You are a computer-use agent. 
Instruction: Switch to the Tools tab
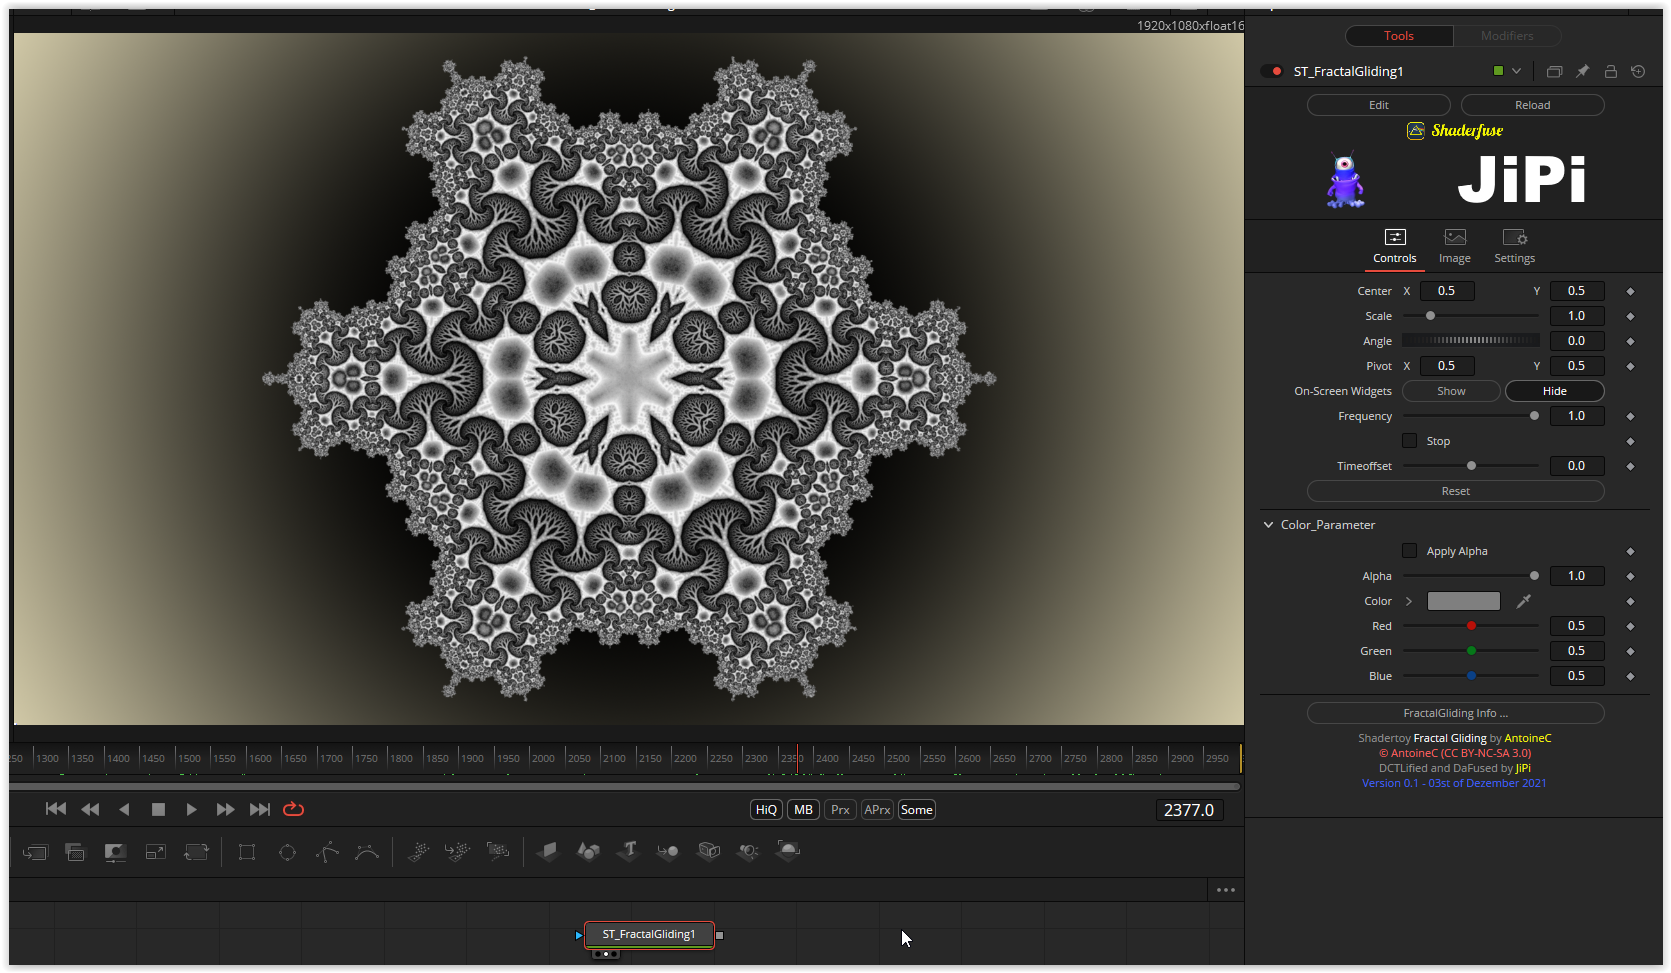(1399, 36)
